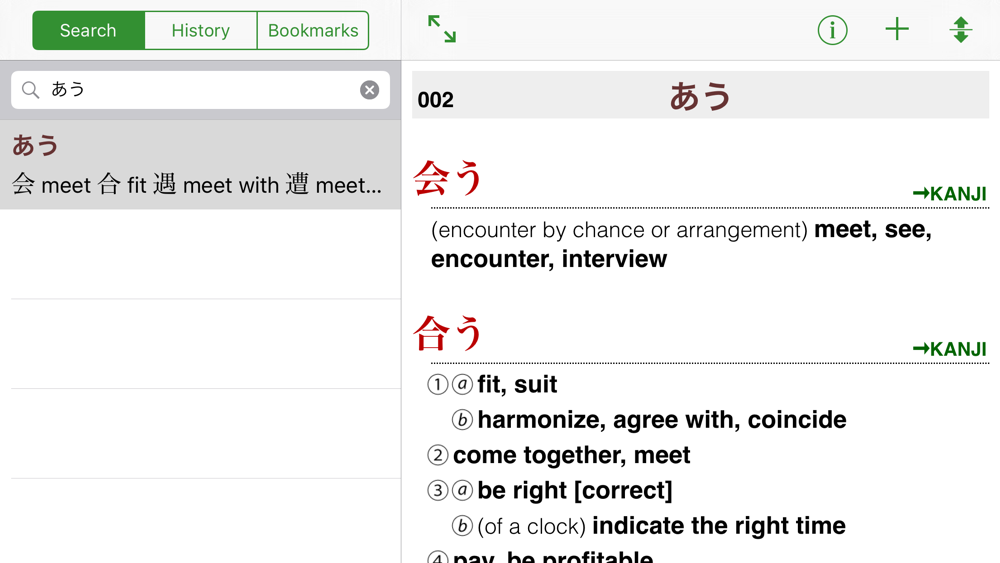Viewport: 1000px width, 563px height.
Task: Select the あう search result entry
Action: click(200, 165)
